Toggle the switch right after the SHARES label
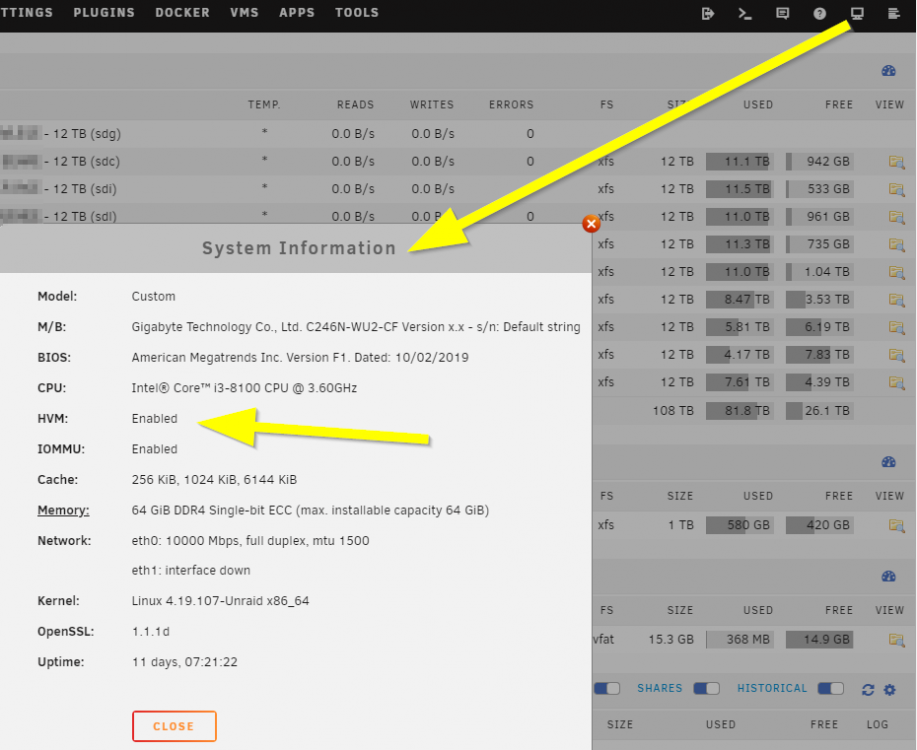Screen dimensions: 917x750 (x=706, y=689)
